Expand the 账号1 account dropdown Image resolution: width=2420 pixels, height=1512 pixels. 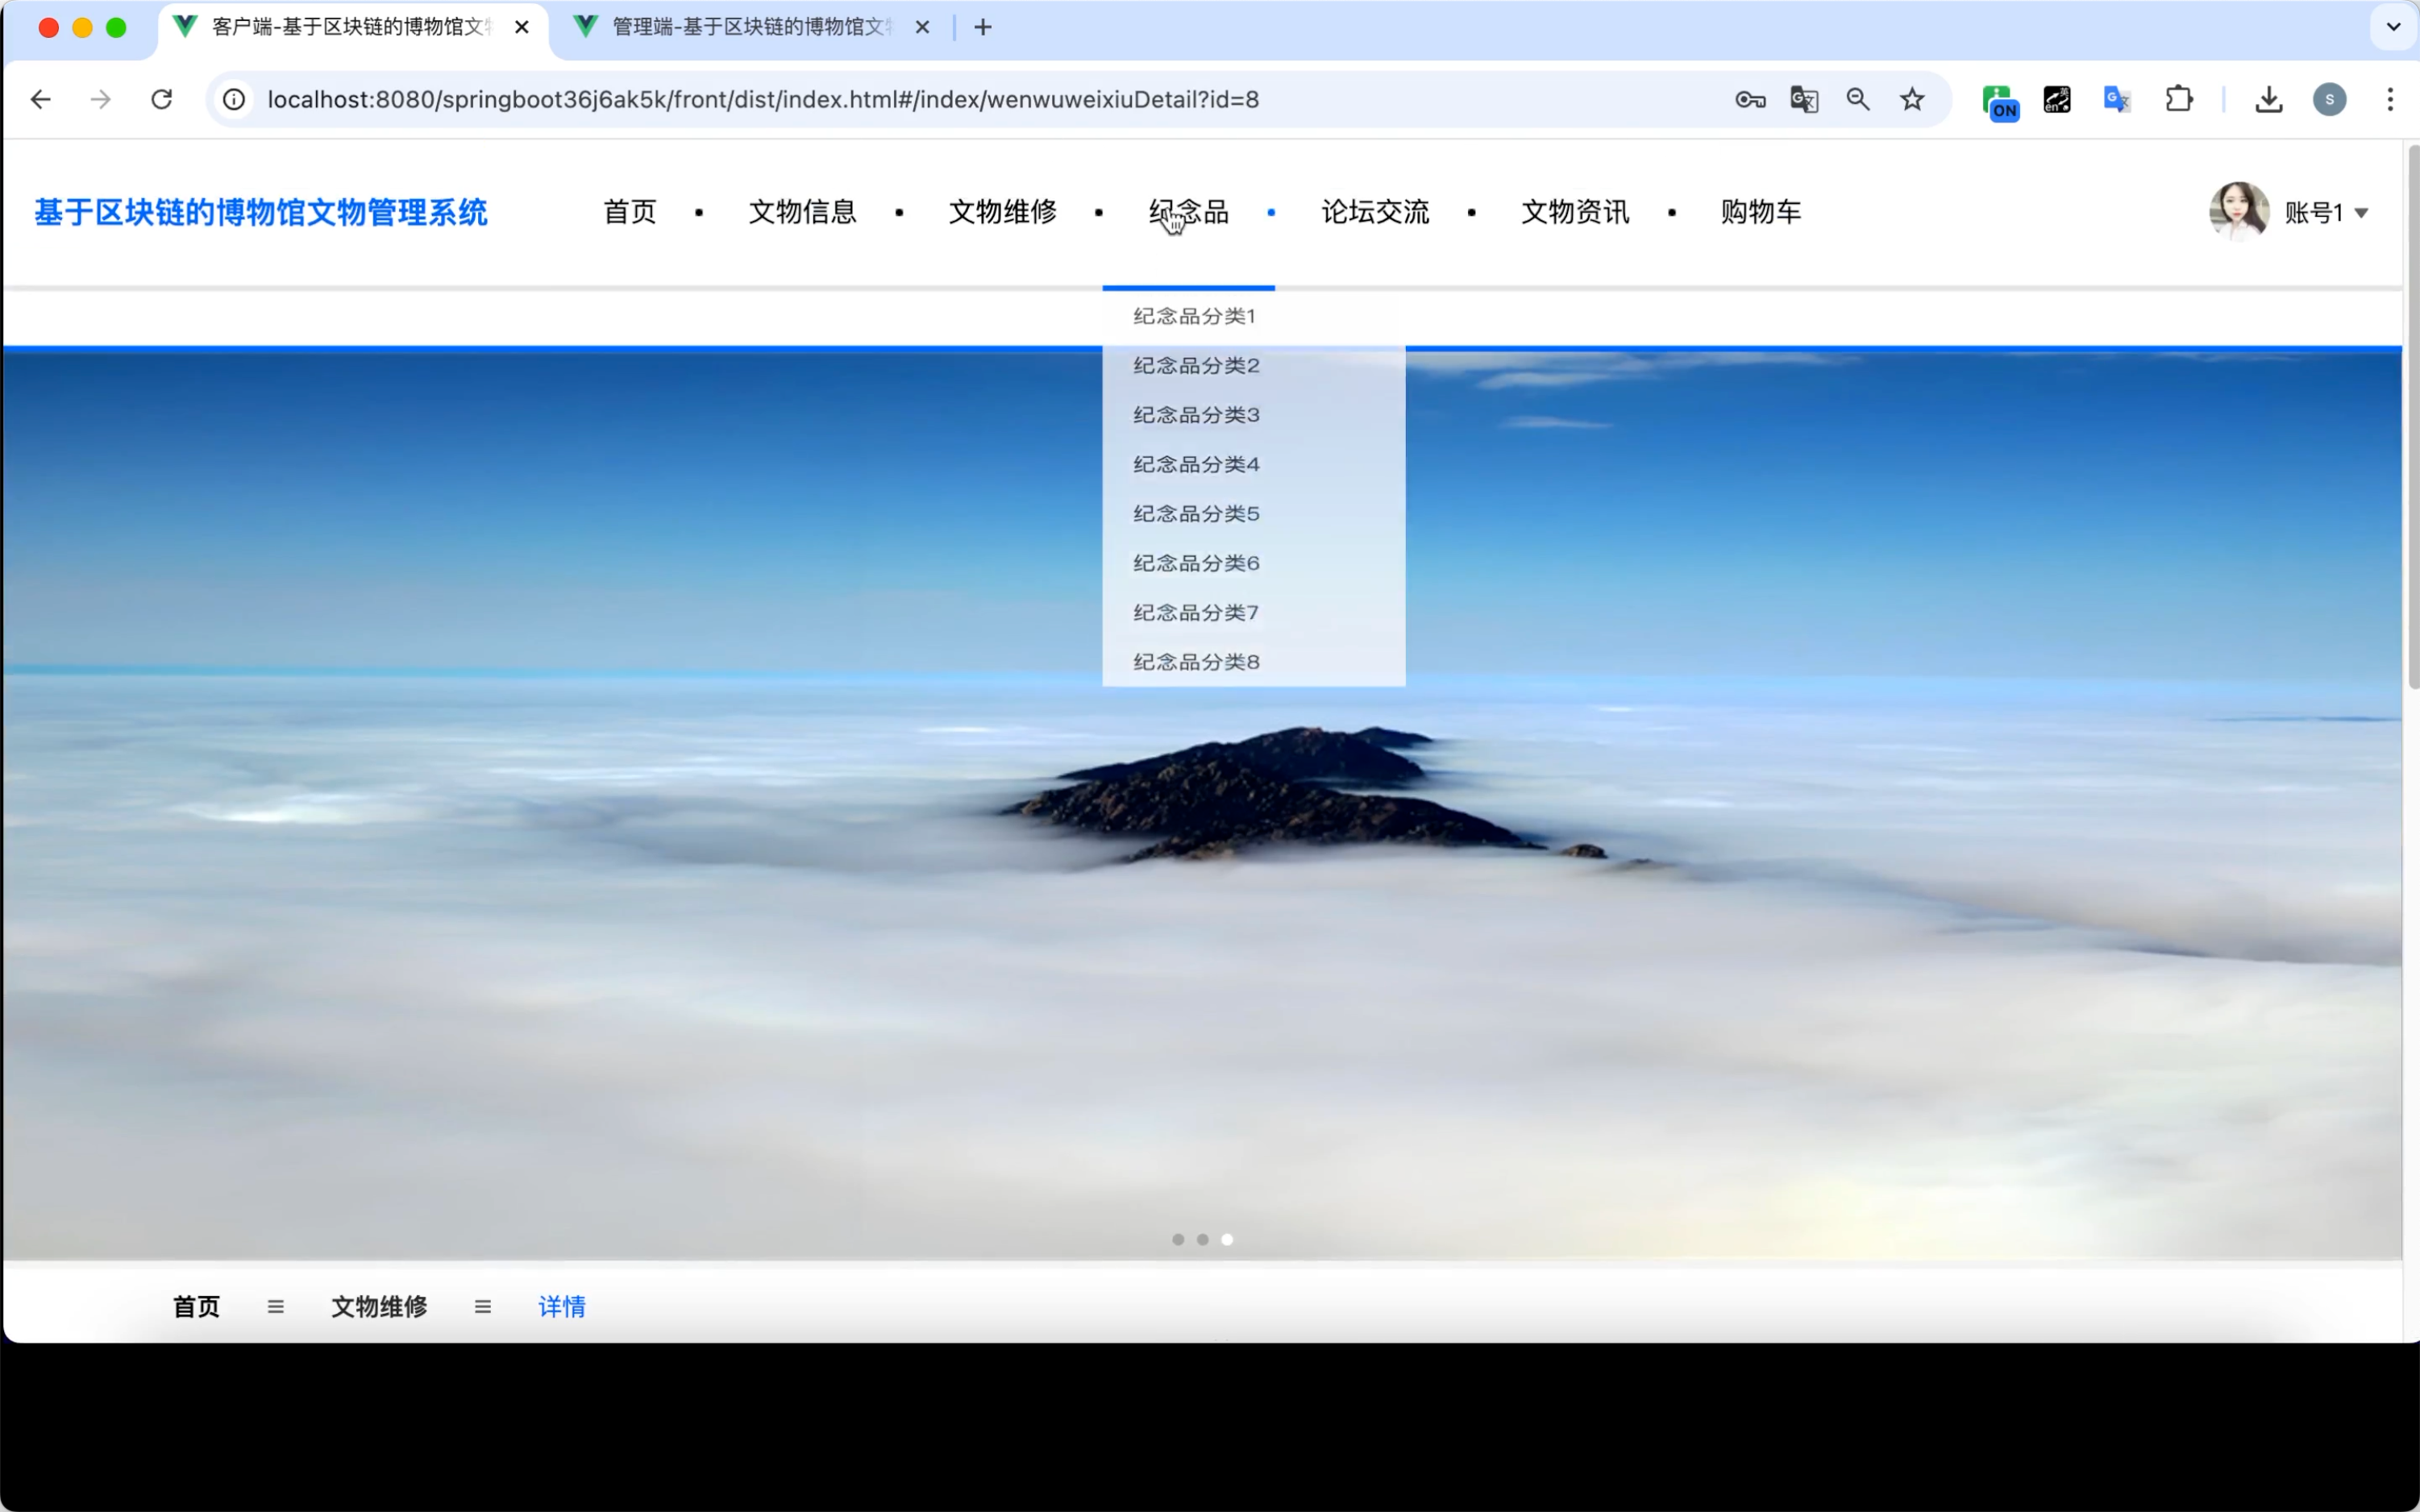point(2326,213)
